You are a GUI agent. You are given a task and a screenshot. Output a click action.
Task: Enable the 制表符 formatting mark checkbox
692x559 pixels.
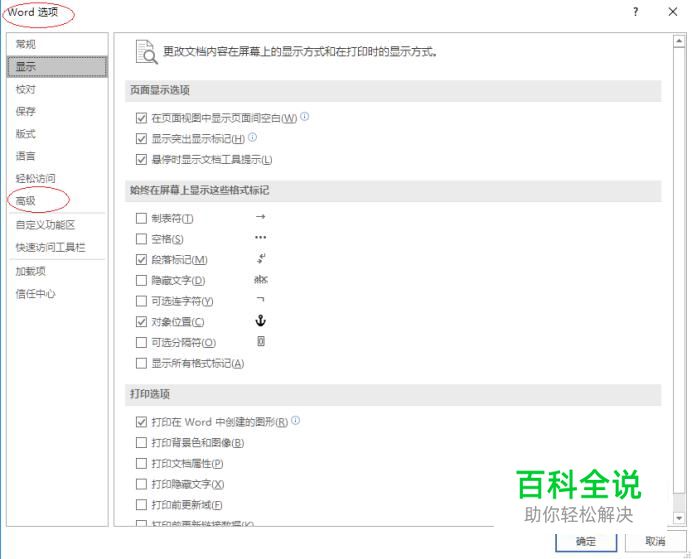click(141, 218)
